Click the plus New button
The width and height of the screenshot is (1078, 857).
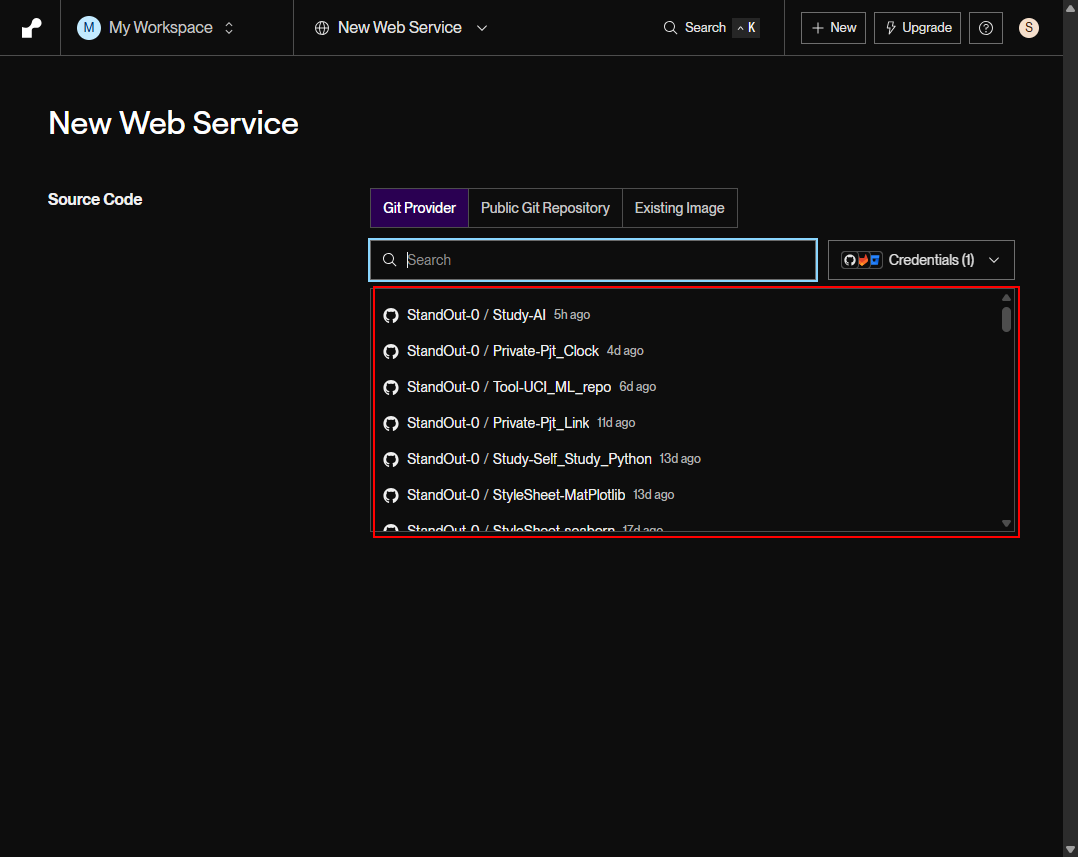click(833, 28)
